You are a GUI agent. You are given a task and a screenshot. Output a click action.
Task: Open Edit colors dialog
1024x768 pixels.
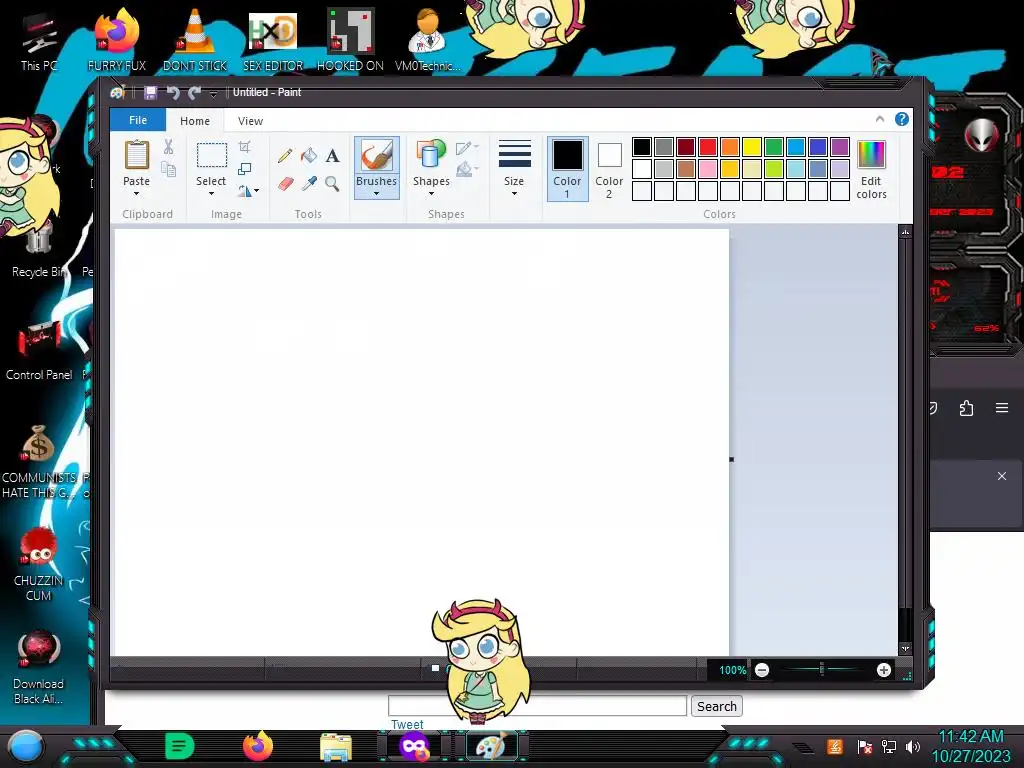pos(871,169)
